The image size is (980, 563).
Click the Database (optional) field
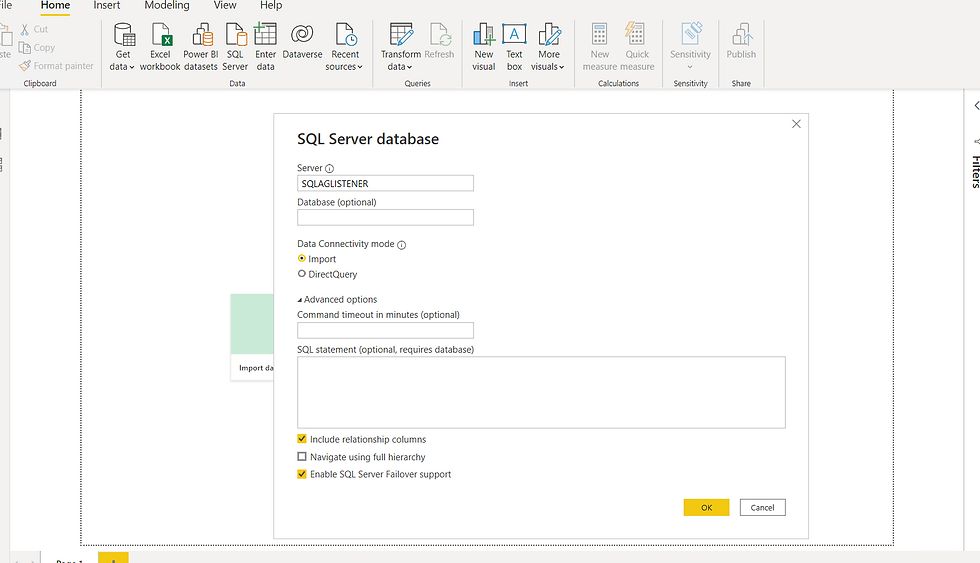(385, 217)
